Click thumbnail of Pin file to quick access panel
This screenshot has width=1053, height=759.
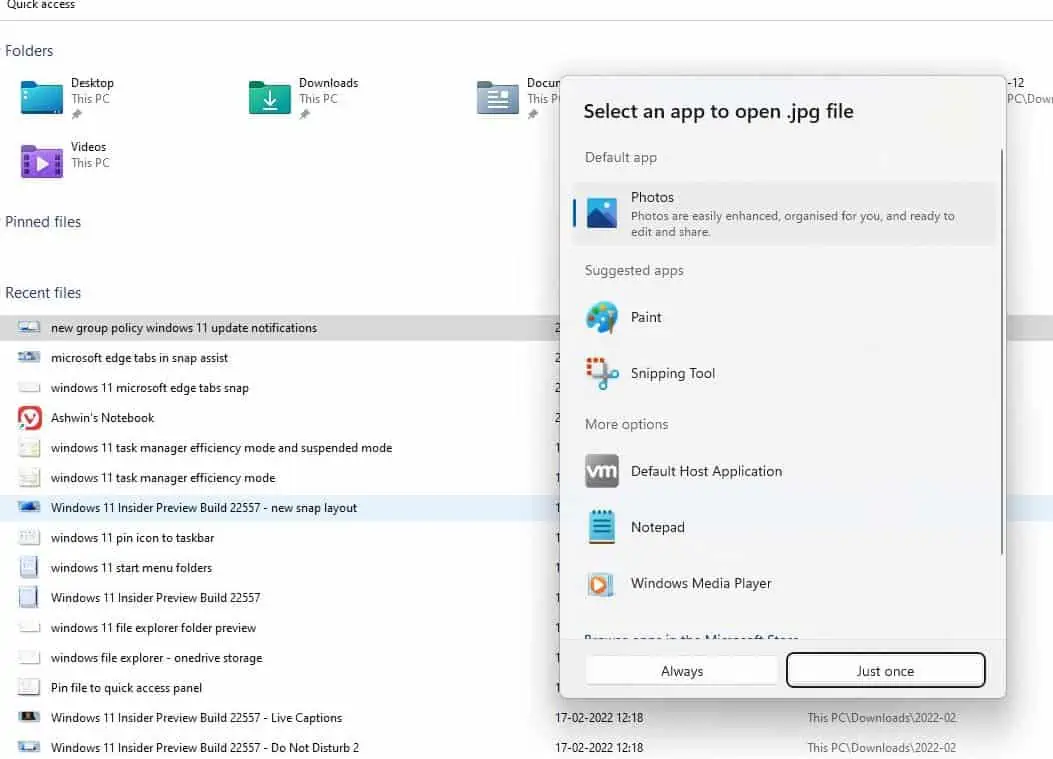(x=29, y=687)
